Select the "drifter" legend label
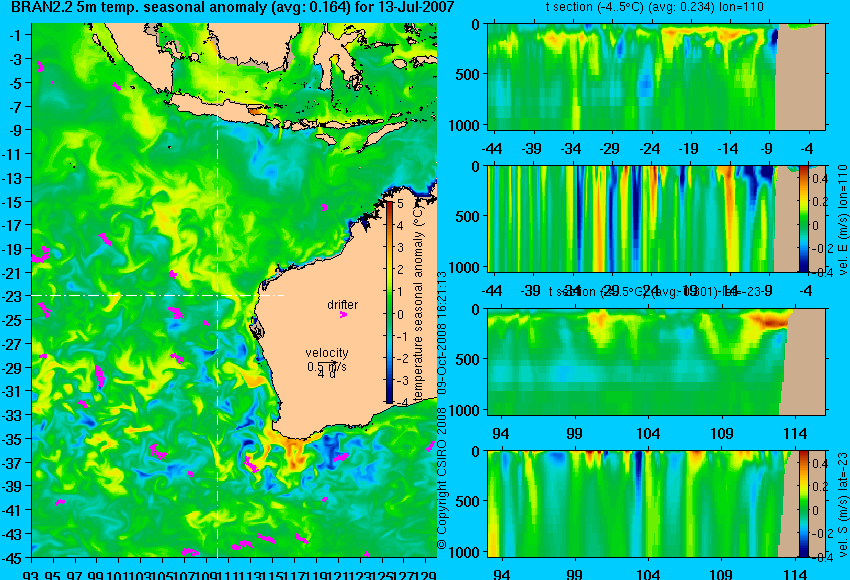Screen dimensions: 850x580 (x=343, y=305)
